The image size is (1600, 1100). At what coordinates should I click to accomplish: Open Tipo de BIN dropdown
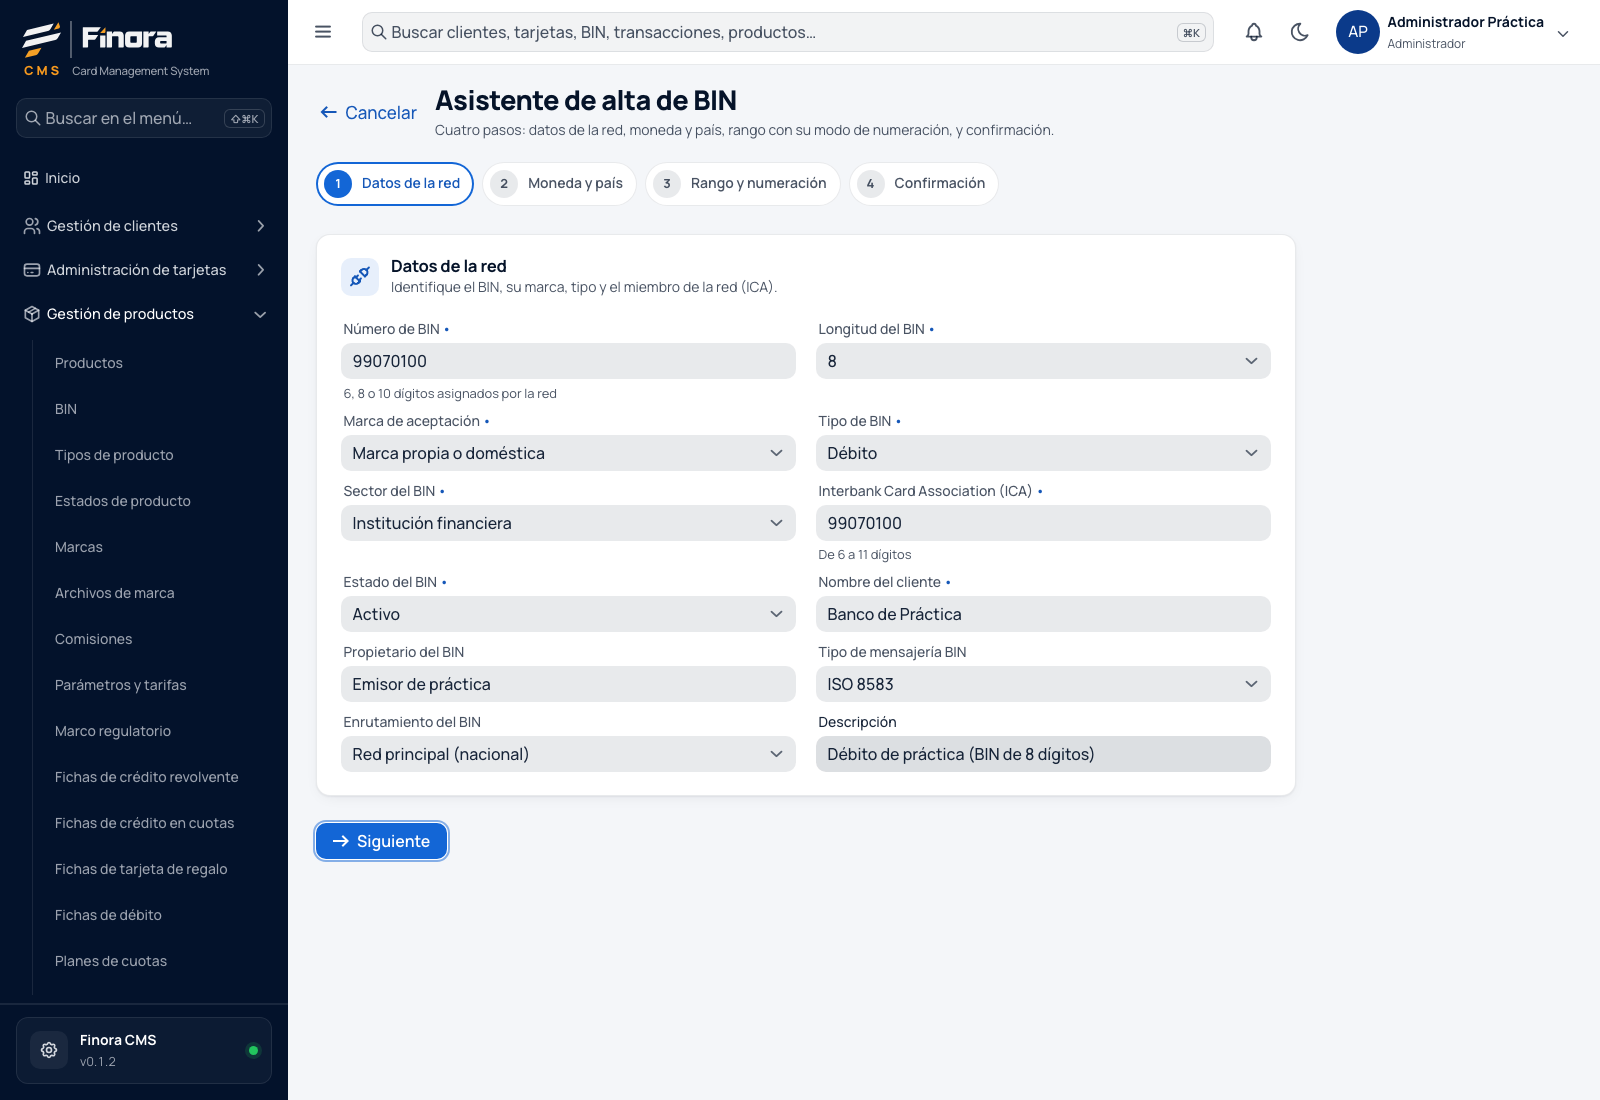(x=1043, y=453)
